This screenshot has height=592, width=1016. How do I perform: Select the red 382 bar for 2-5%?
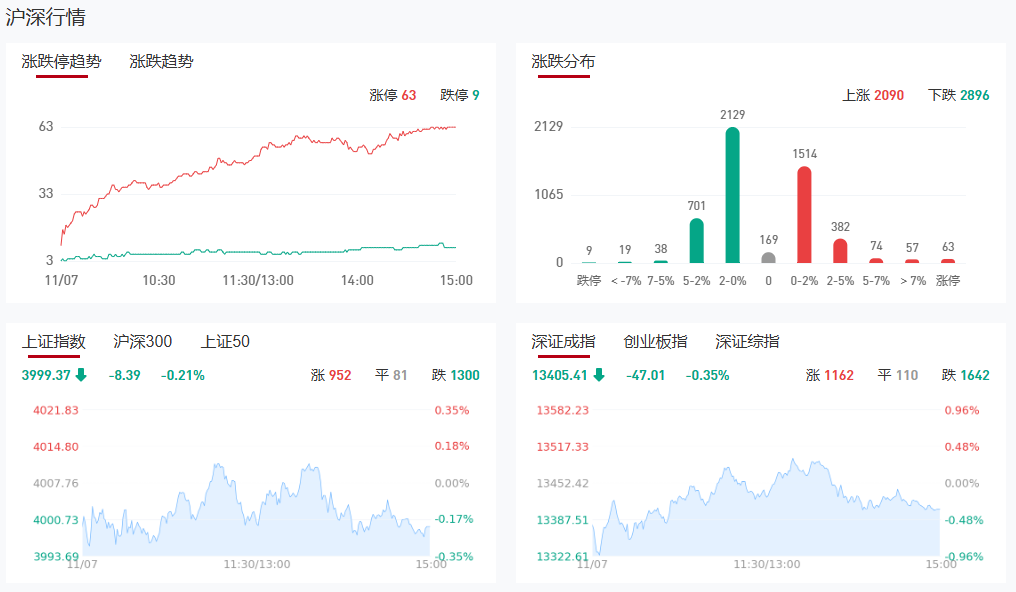pyautogui.click(x=840, y=250)
